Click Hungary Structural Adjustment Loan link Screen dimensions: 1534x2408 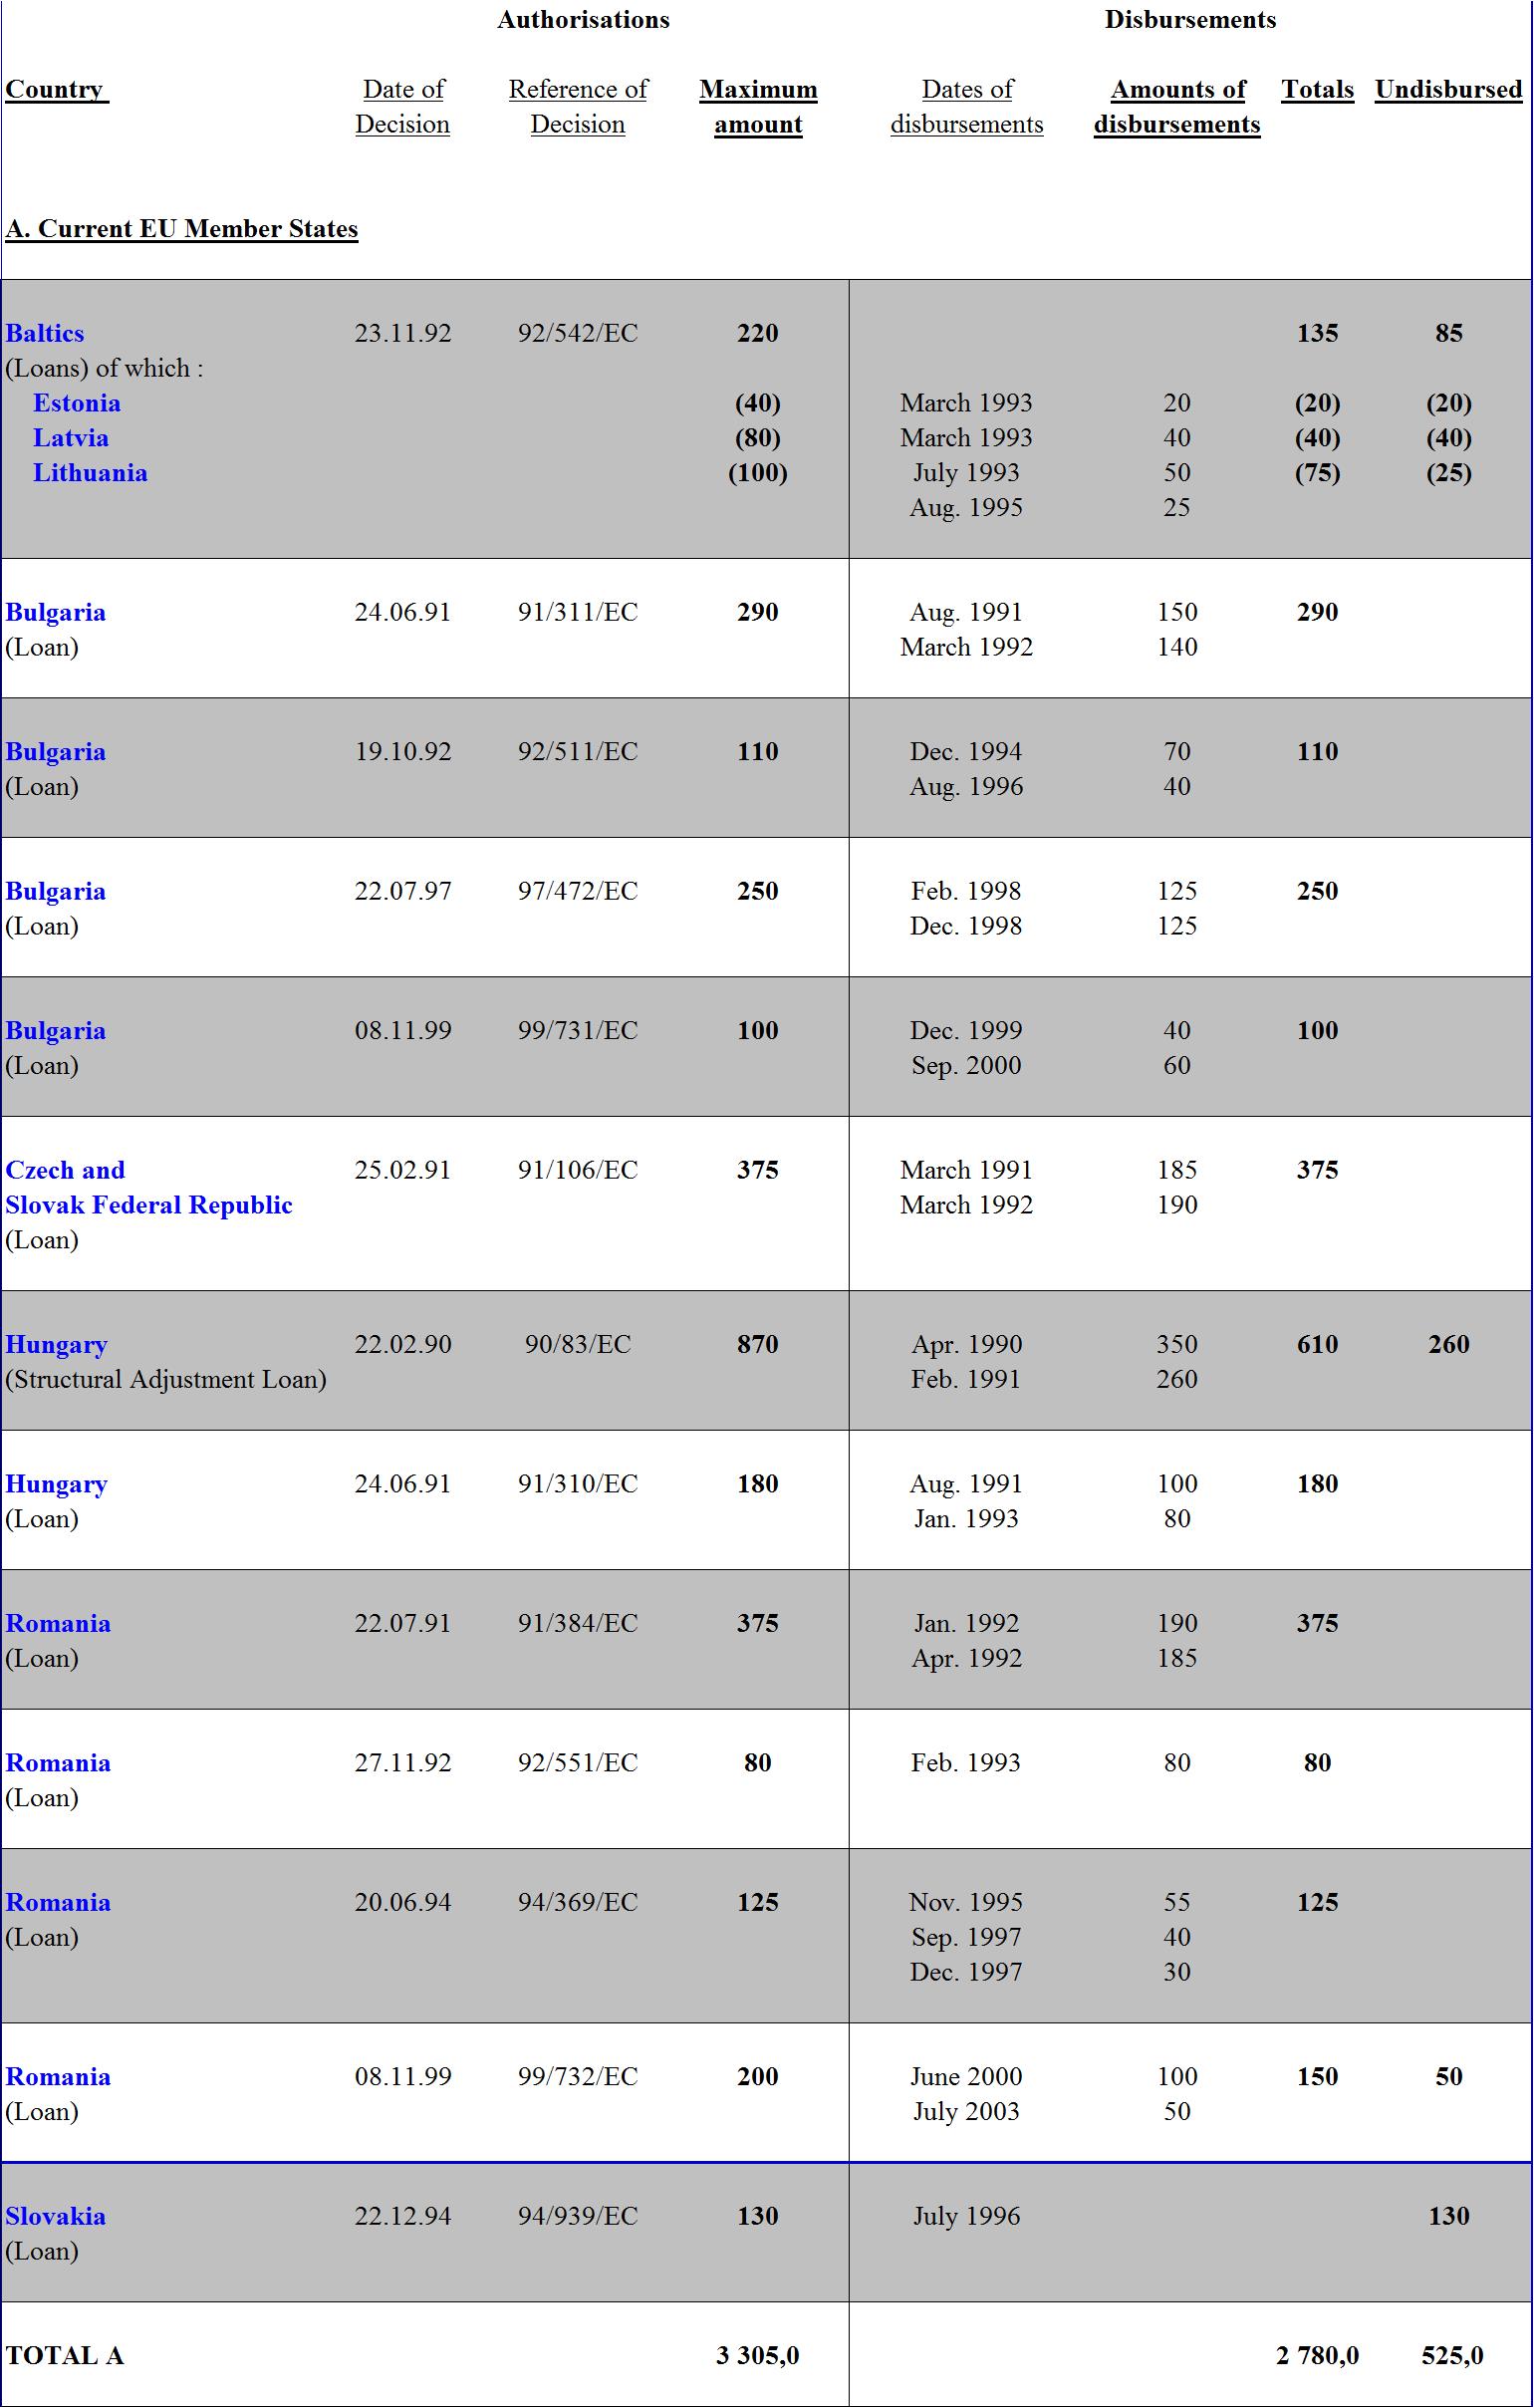(x=56, y=1345)
